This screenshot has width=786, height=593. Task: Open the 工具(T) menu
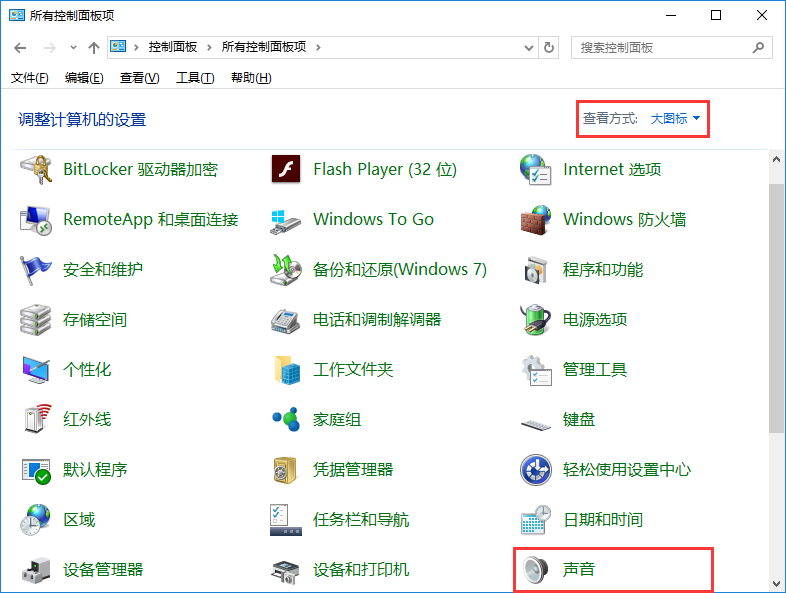click(195, 78)
